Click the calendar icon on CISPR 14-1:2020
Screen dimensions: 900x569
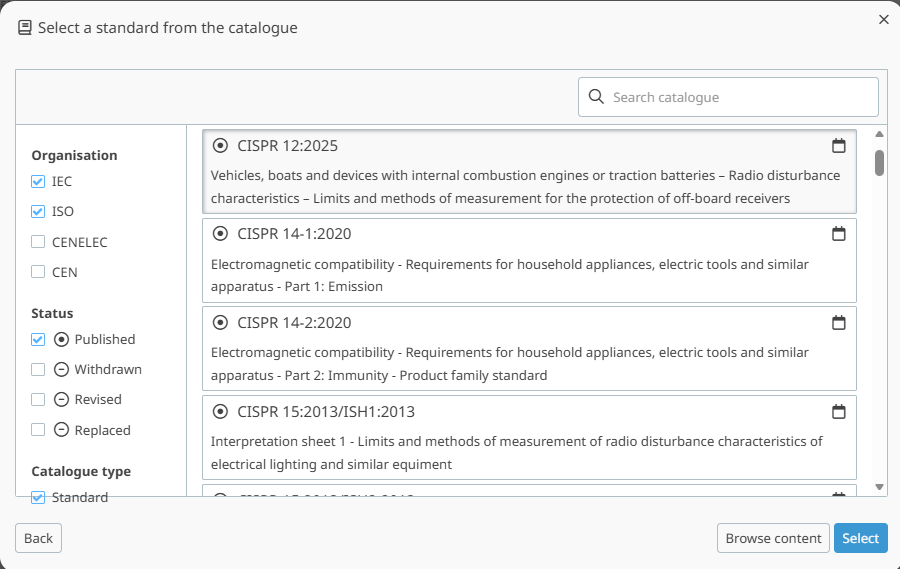point(839,234)
